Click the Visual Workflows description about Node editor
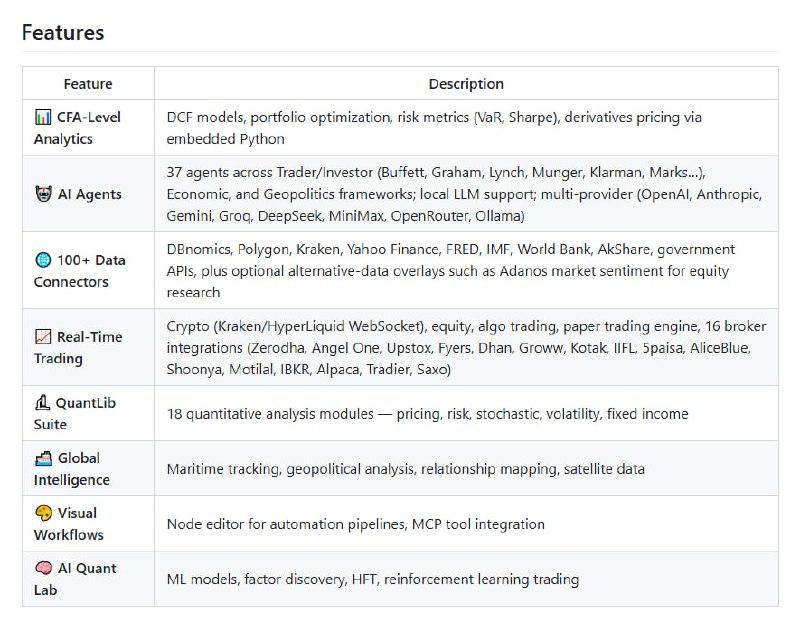The image size is (800, 622). [355, 524]
